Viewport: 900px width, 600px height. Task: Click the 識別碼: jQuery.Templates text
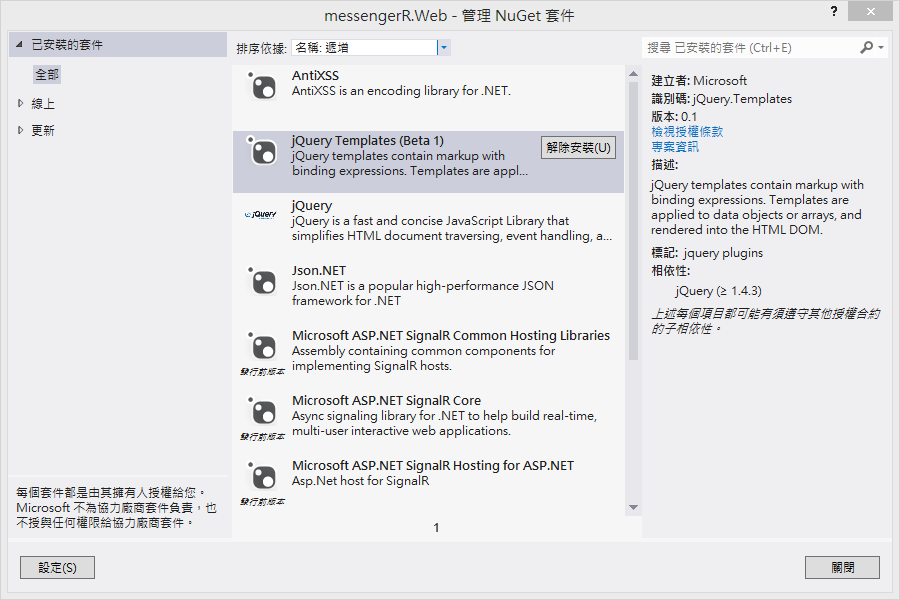721,99
